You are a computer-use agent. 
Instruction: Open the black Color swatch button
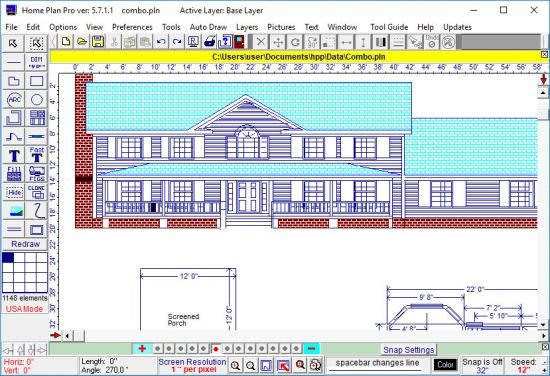coord(445,365)
